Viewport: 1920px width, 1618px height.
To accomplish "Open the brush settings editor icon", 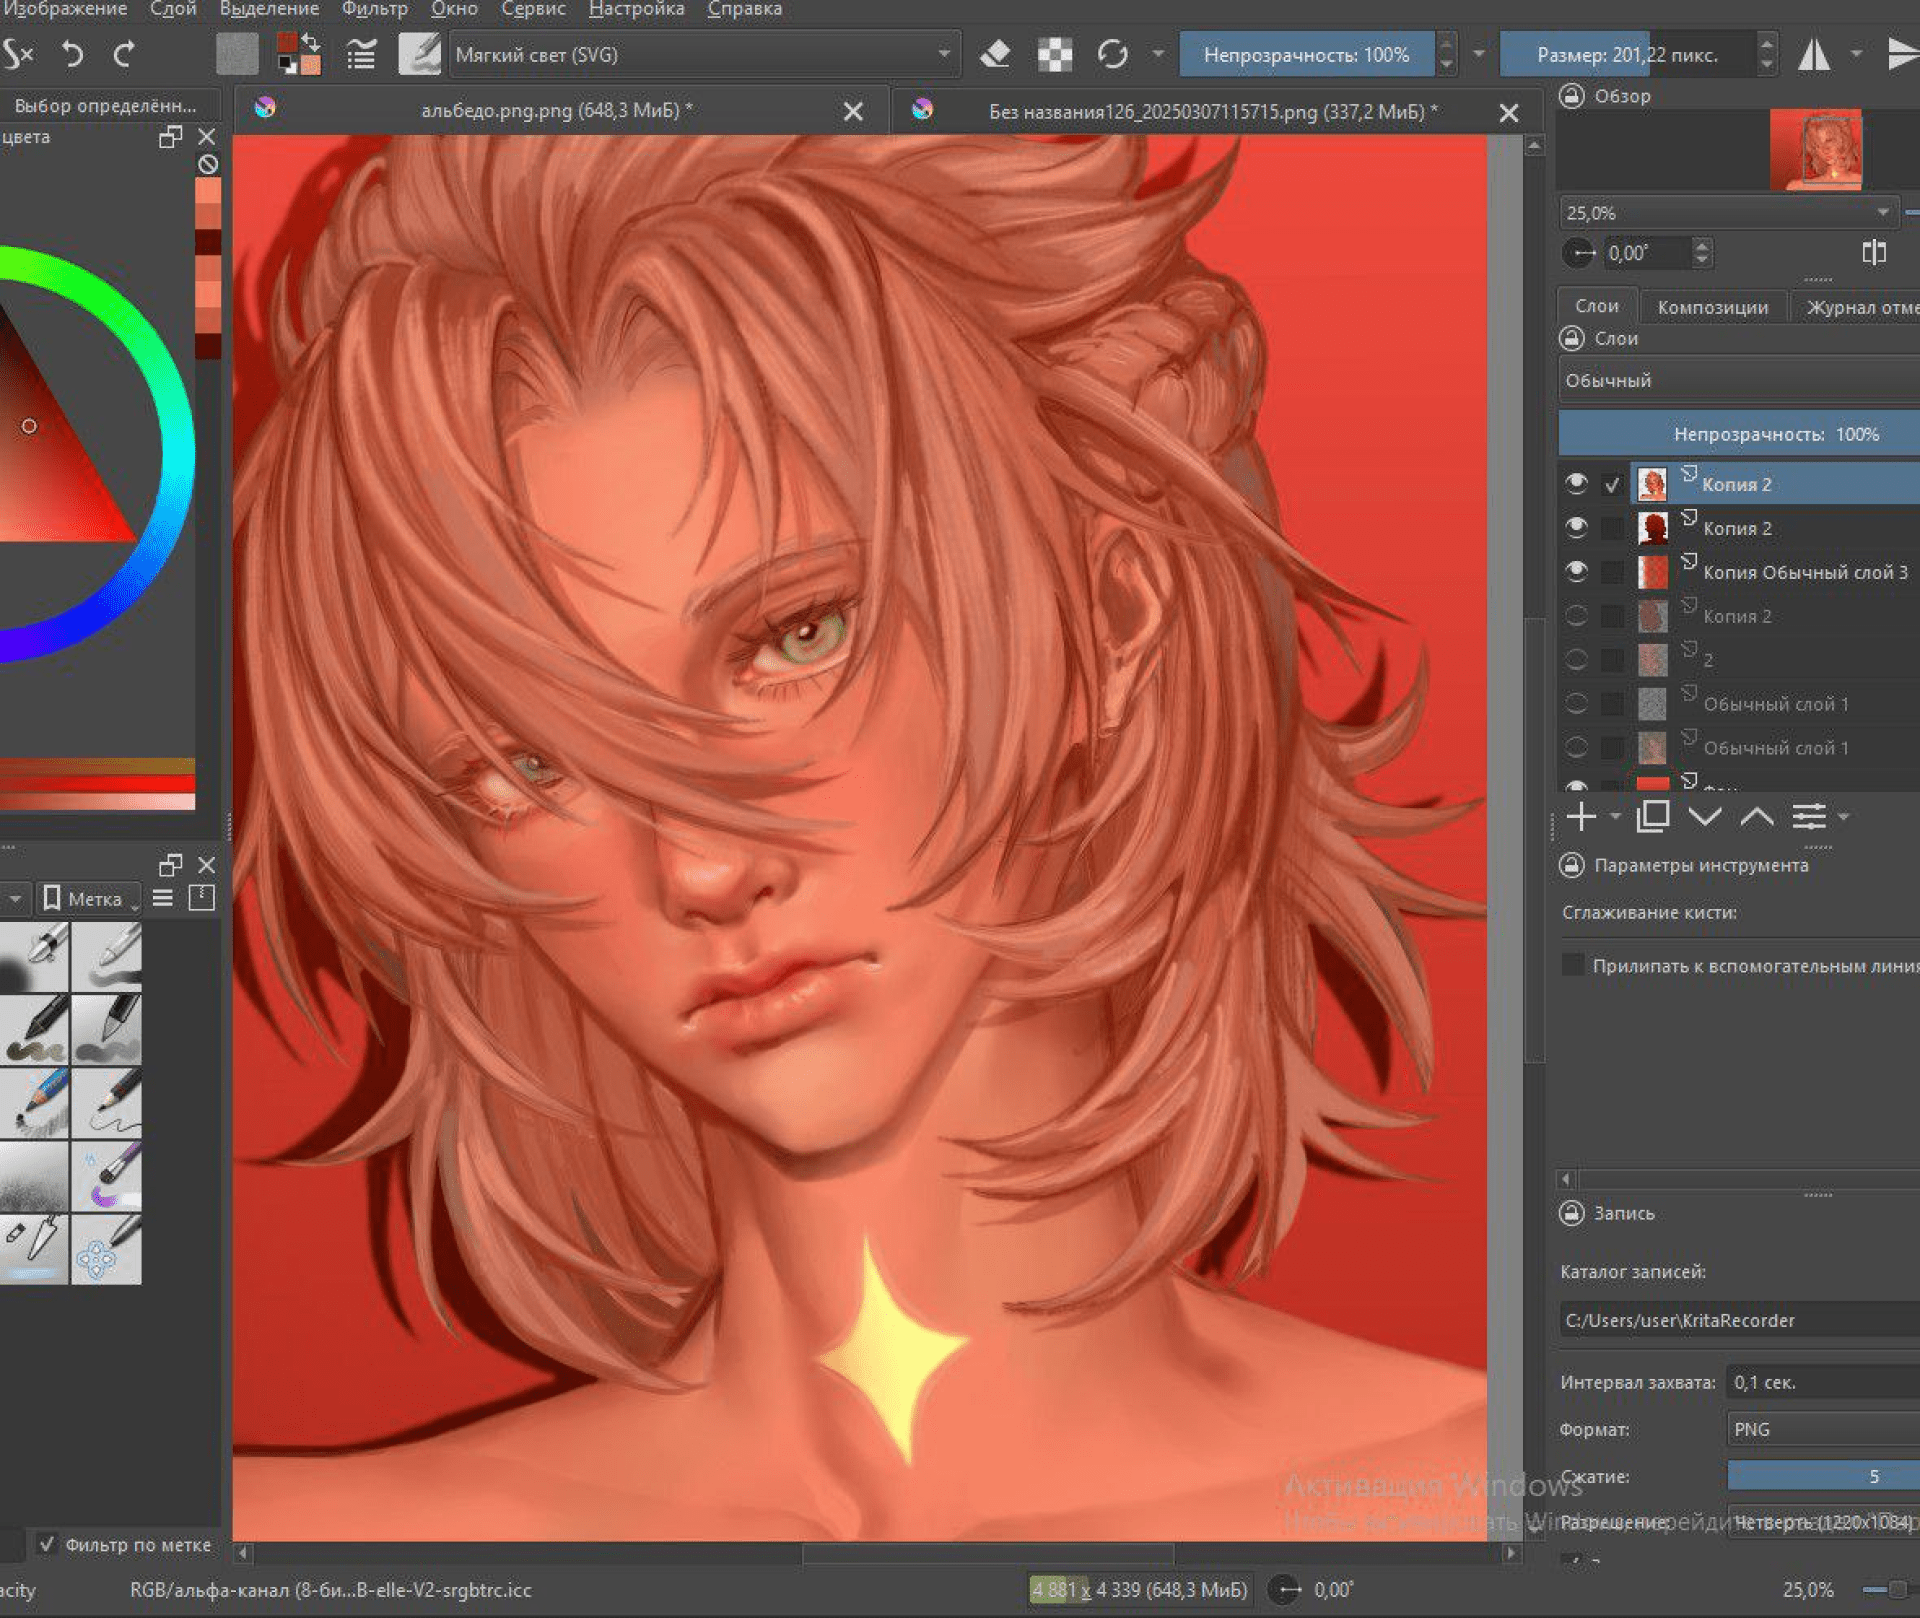I will point(360,54).
